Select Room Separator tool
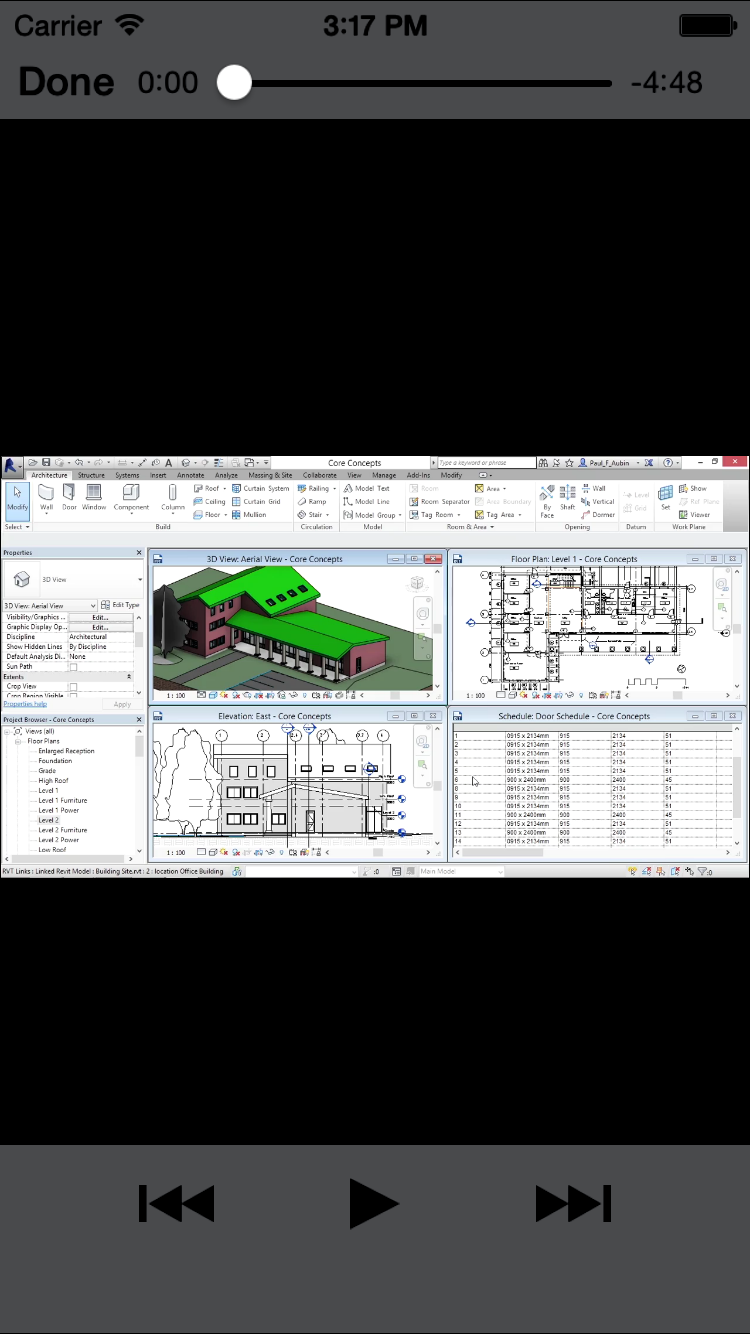The image size is (750, 1334). click(439, 502)
